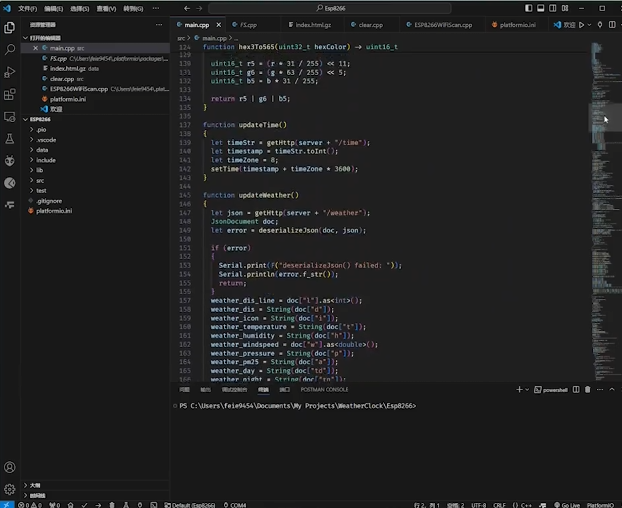
Task: Open the PlatformIO alien icon panel
Action: pos(10,162)
